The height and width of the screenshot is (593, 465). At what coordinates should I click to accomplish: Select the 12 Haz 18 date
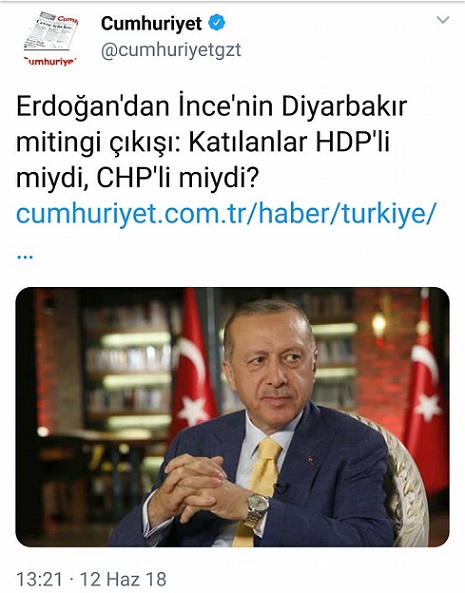click(x=123, y=579)
